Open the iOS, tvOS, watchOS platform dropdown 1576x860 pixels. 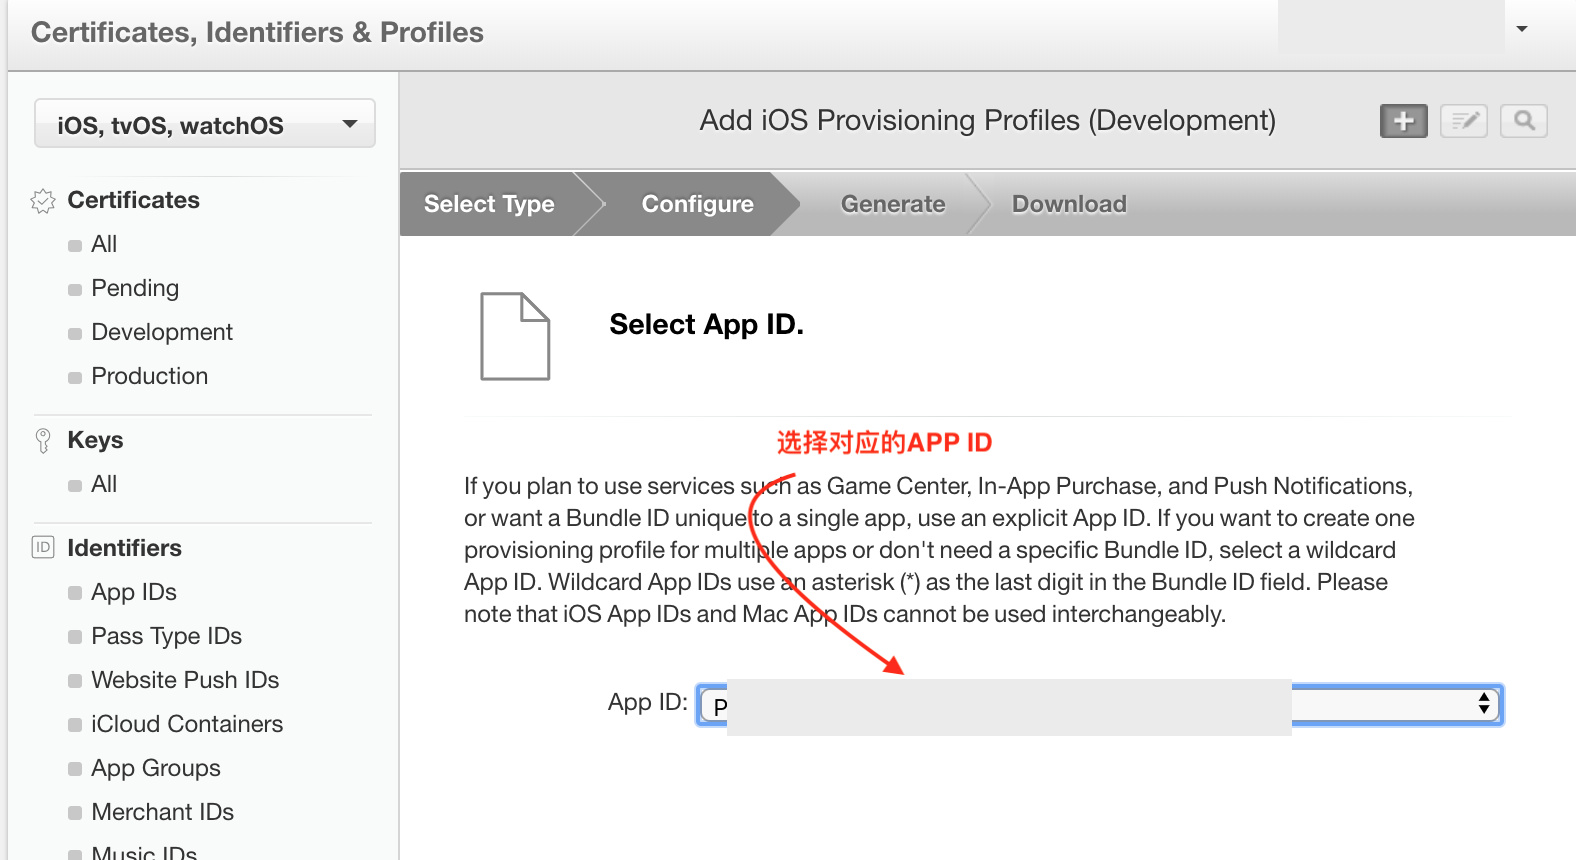pyautogui.click(x=205, y=124)
